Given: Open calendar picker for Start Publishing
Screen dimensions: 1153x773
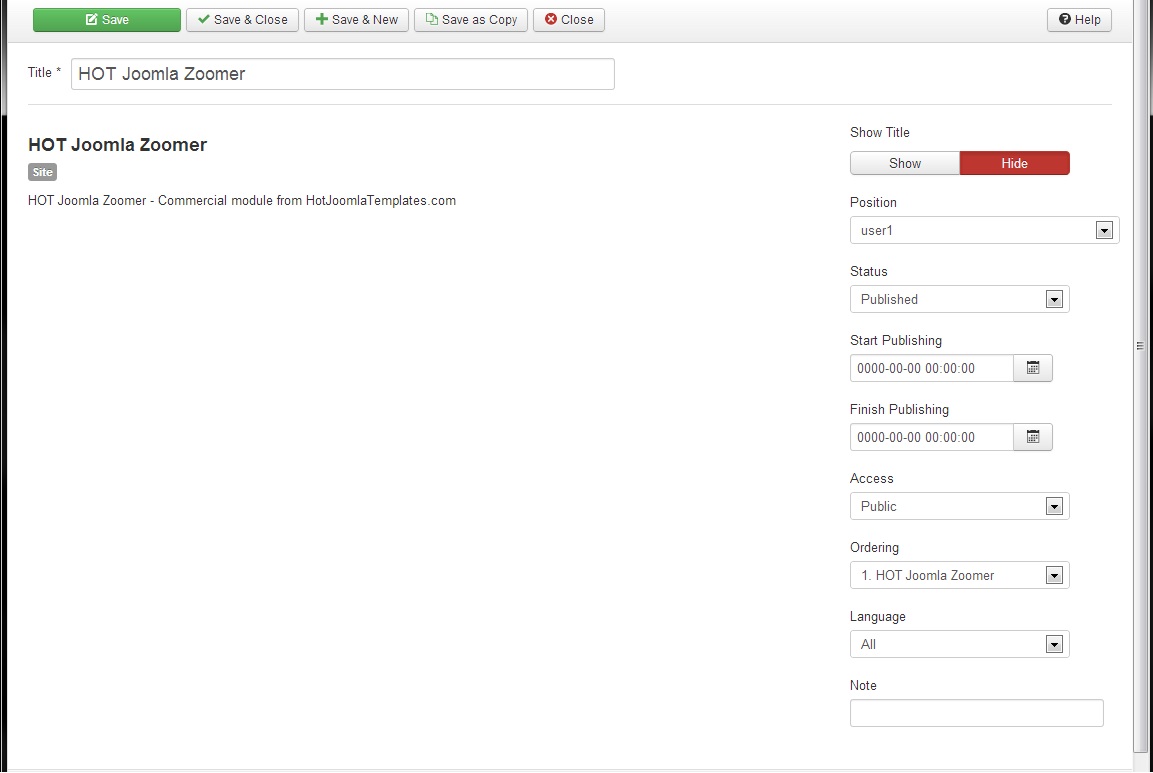Looking at the screenshot, I should (x=1033, y=368).
